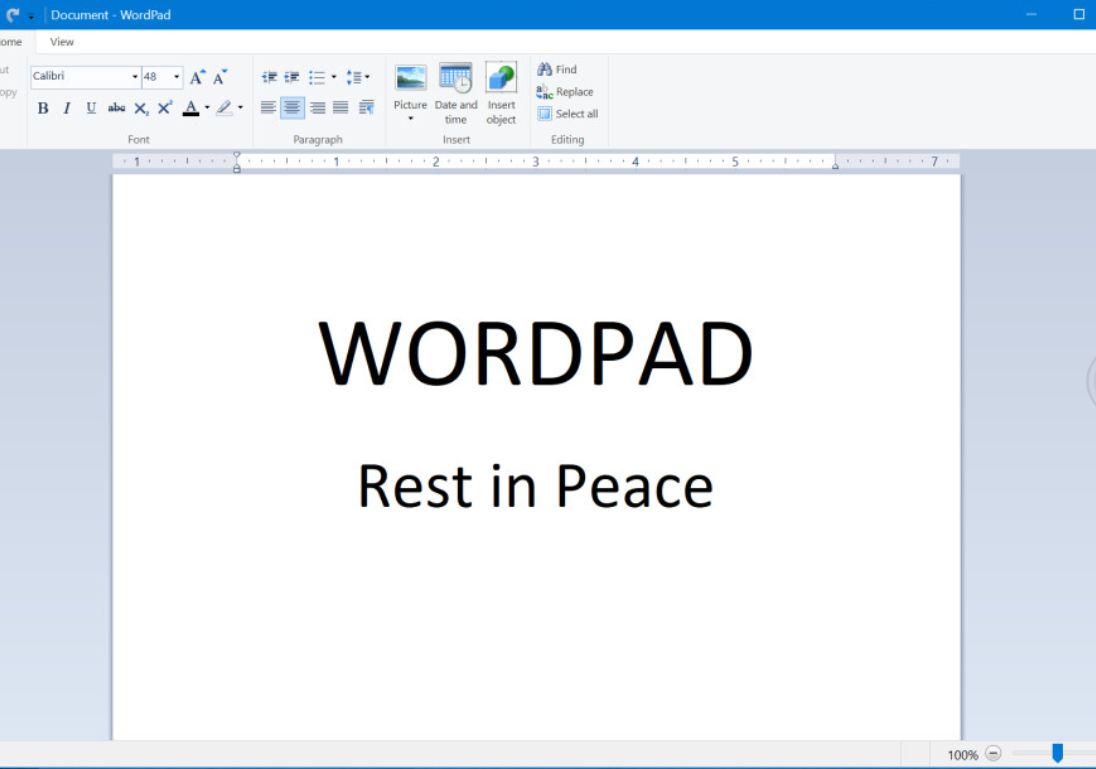Start a bulleted list
1096x769 pixels.
coord(317,77)
